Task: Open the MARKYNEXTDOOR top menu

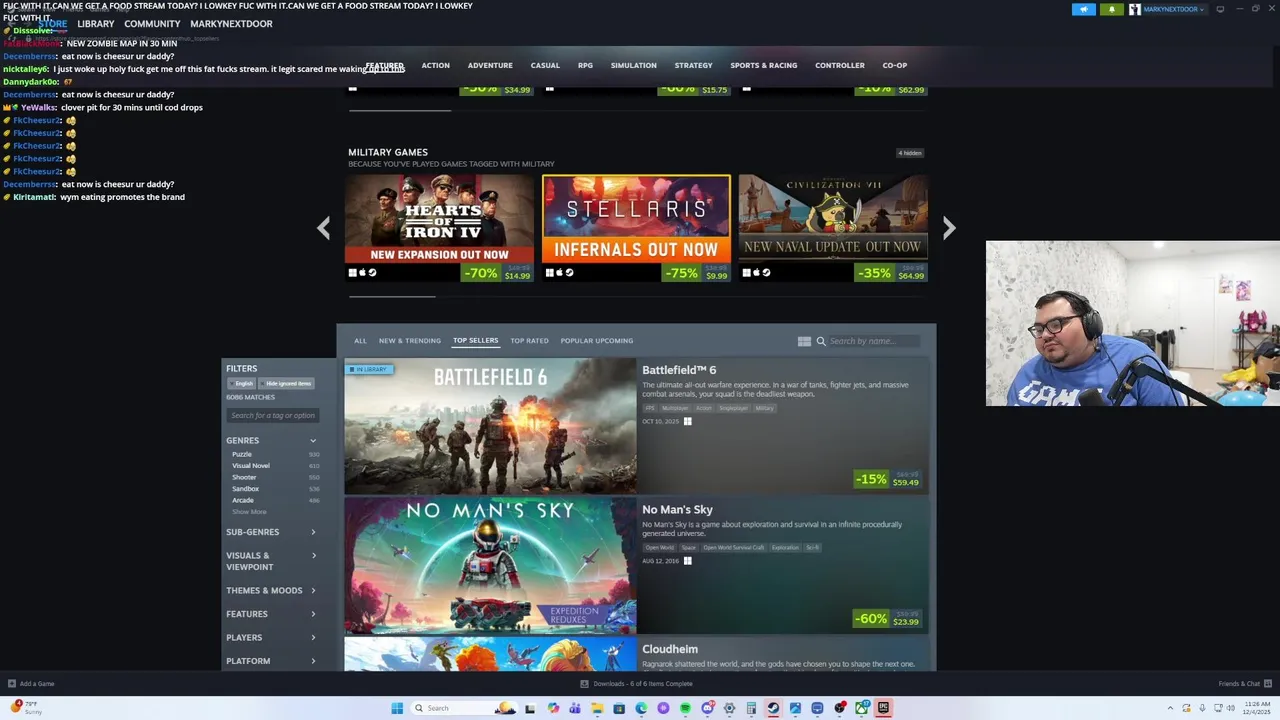Action: pos(231,24)
